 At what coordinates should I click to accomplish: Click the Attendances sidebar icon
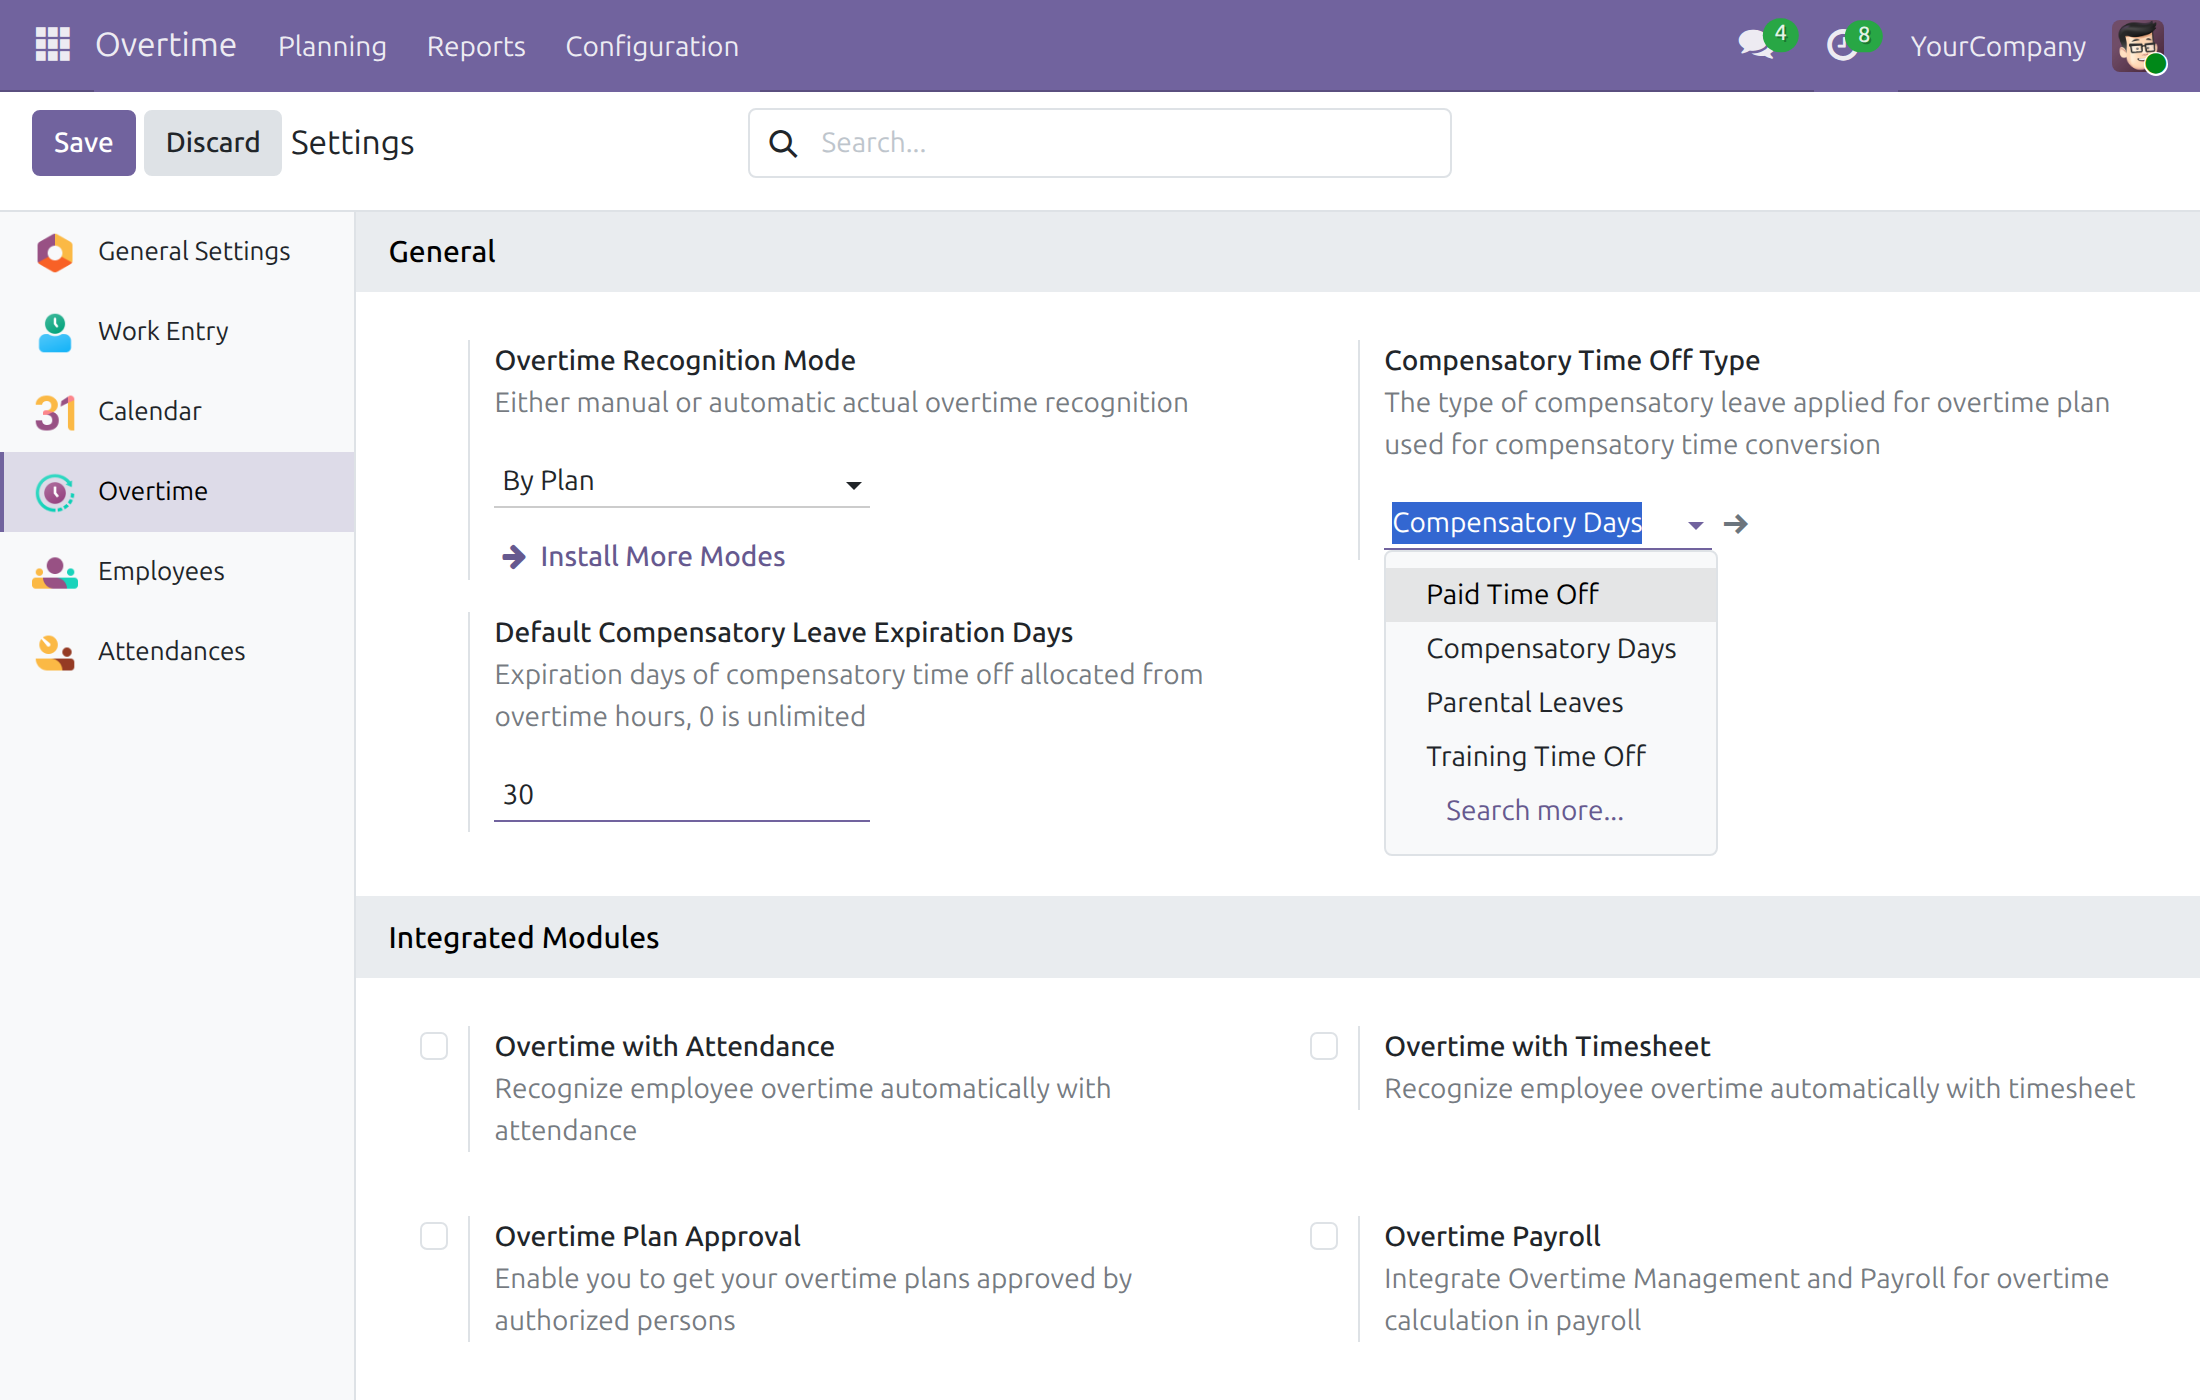point(55,652)
